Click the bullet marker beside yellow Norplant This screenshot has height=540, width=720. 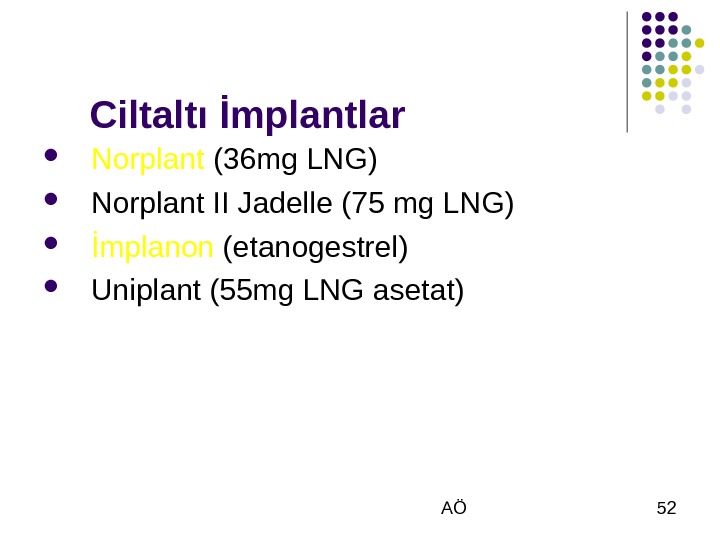click(50, 158)
